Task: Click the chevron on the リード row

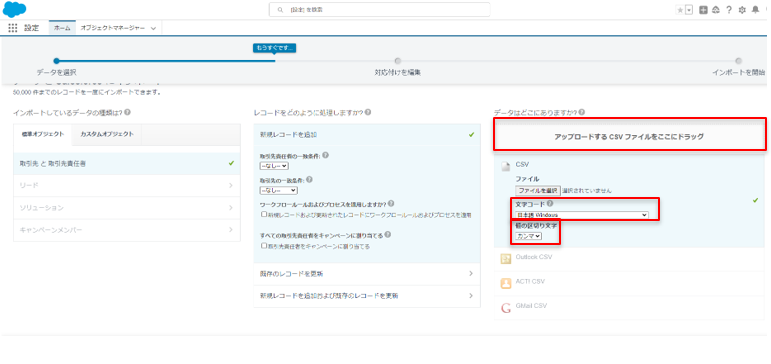Action: [x=230, y=185]
